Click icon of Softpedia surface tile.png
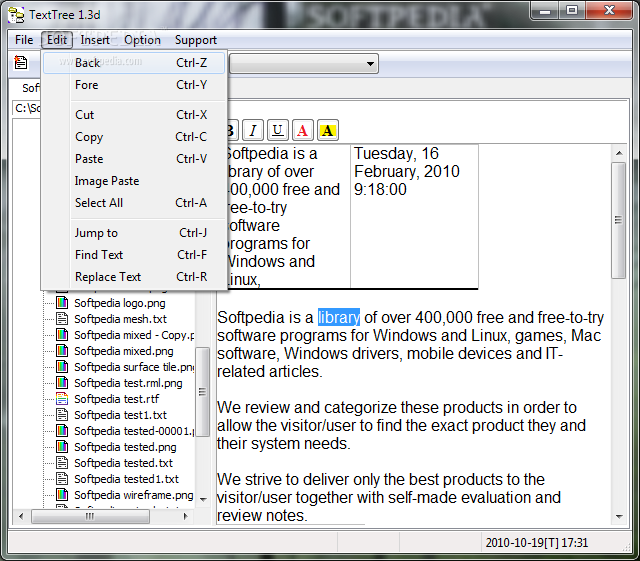 coord(62,367)
